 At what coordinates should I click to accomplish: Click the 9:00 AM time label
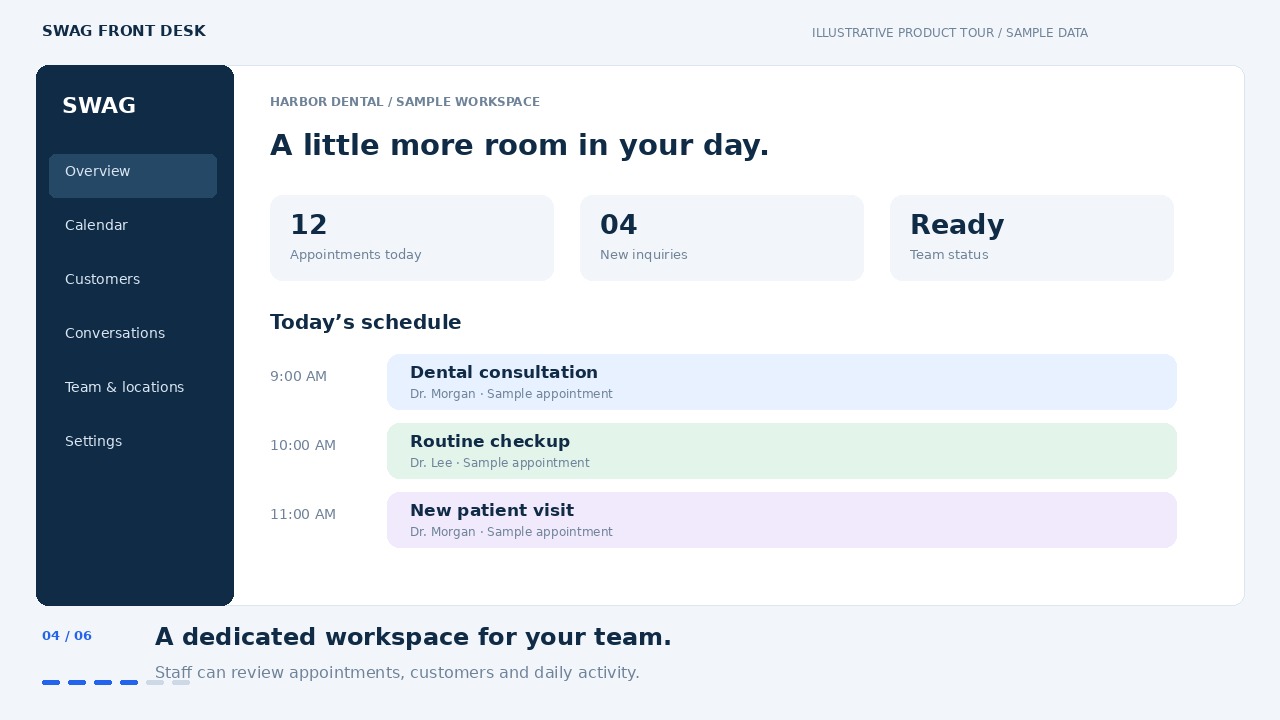pos(298,377)
